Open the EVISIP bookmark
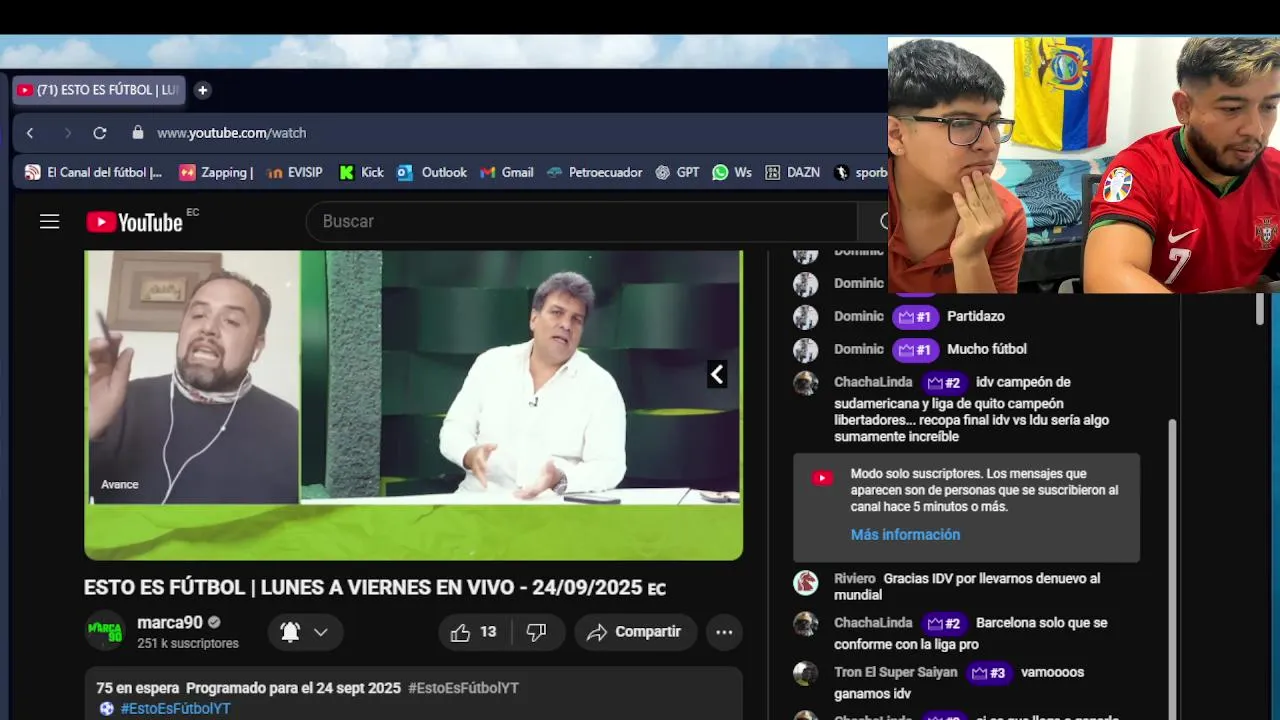The height and width of the screenshot is (720, 1280). click(x=295, y=172)
